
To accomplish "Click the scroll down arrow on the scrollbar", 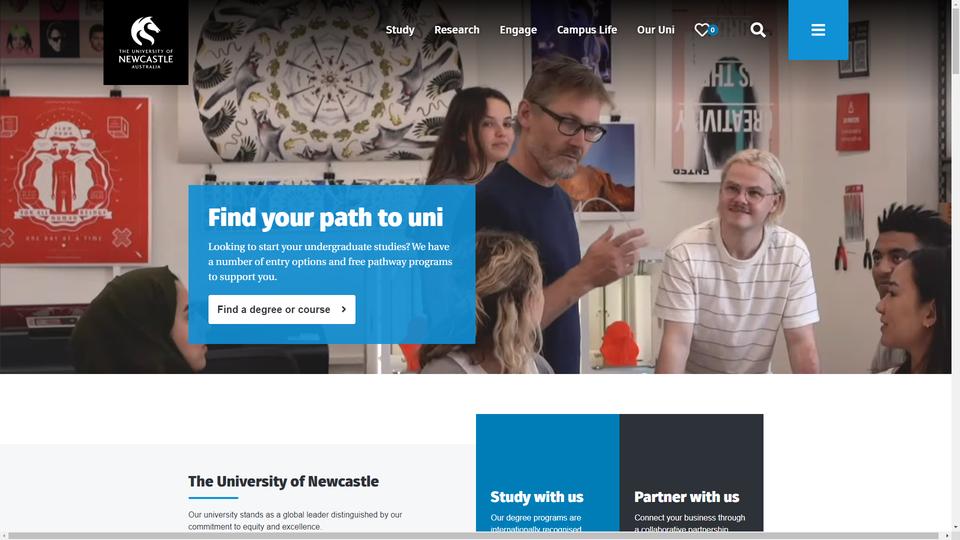I will [955, 527].
